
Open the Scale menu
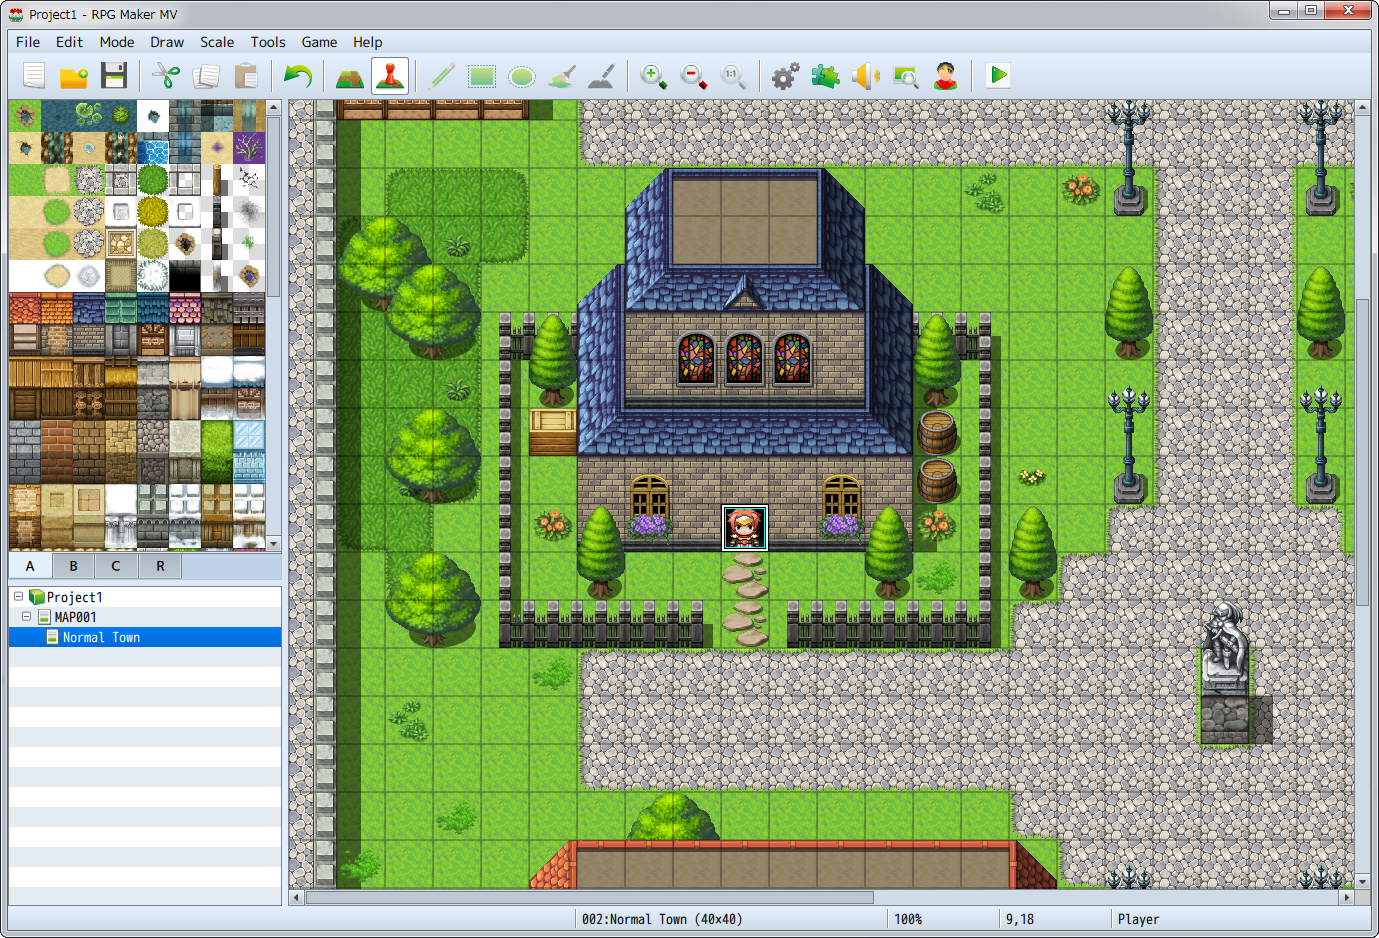click(217, 42)
